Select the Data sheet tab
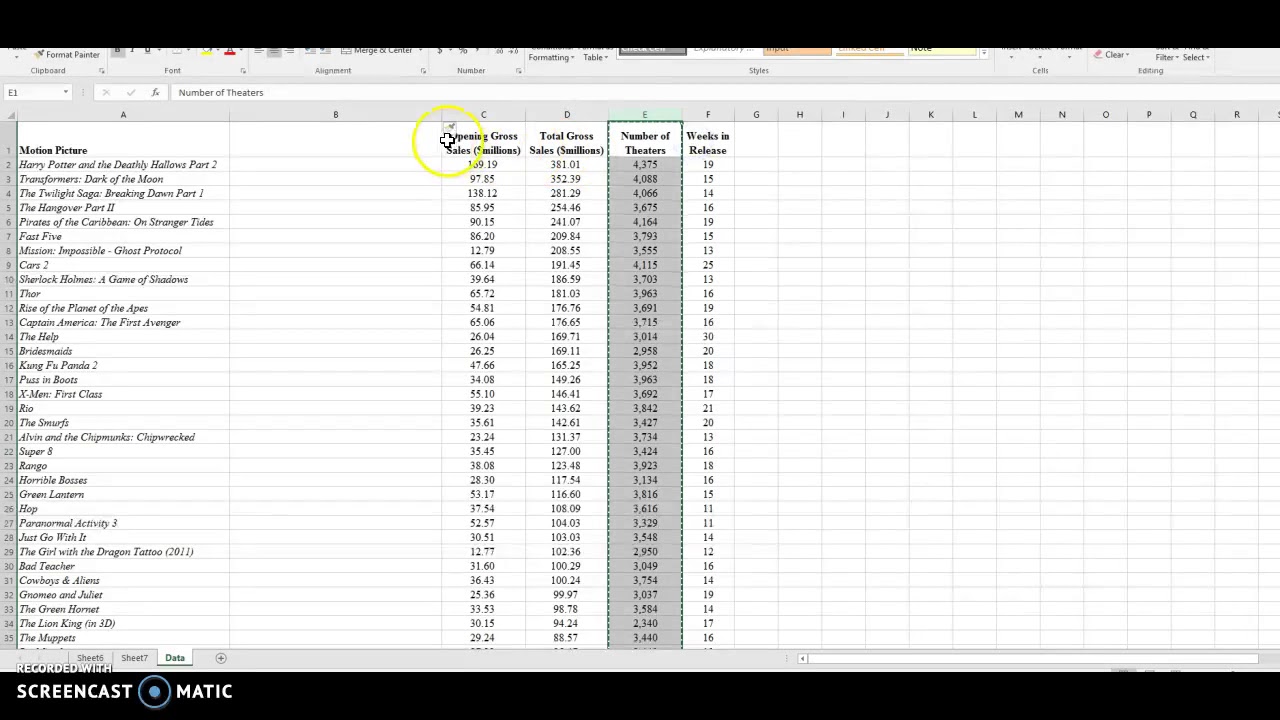 click(x=175, y=658)
